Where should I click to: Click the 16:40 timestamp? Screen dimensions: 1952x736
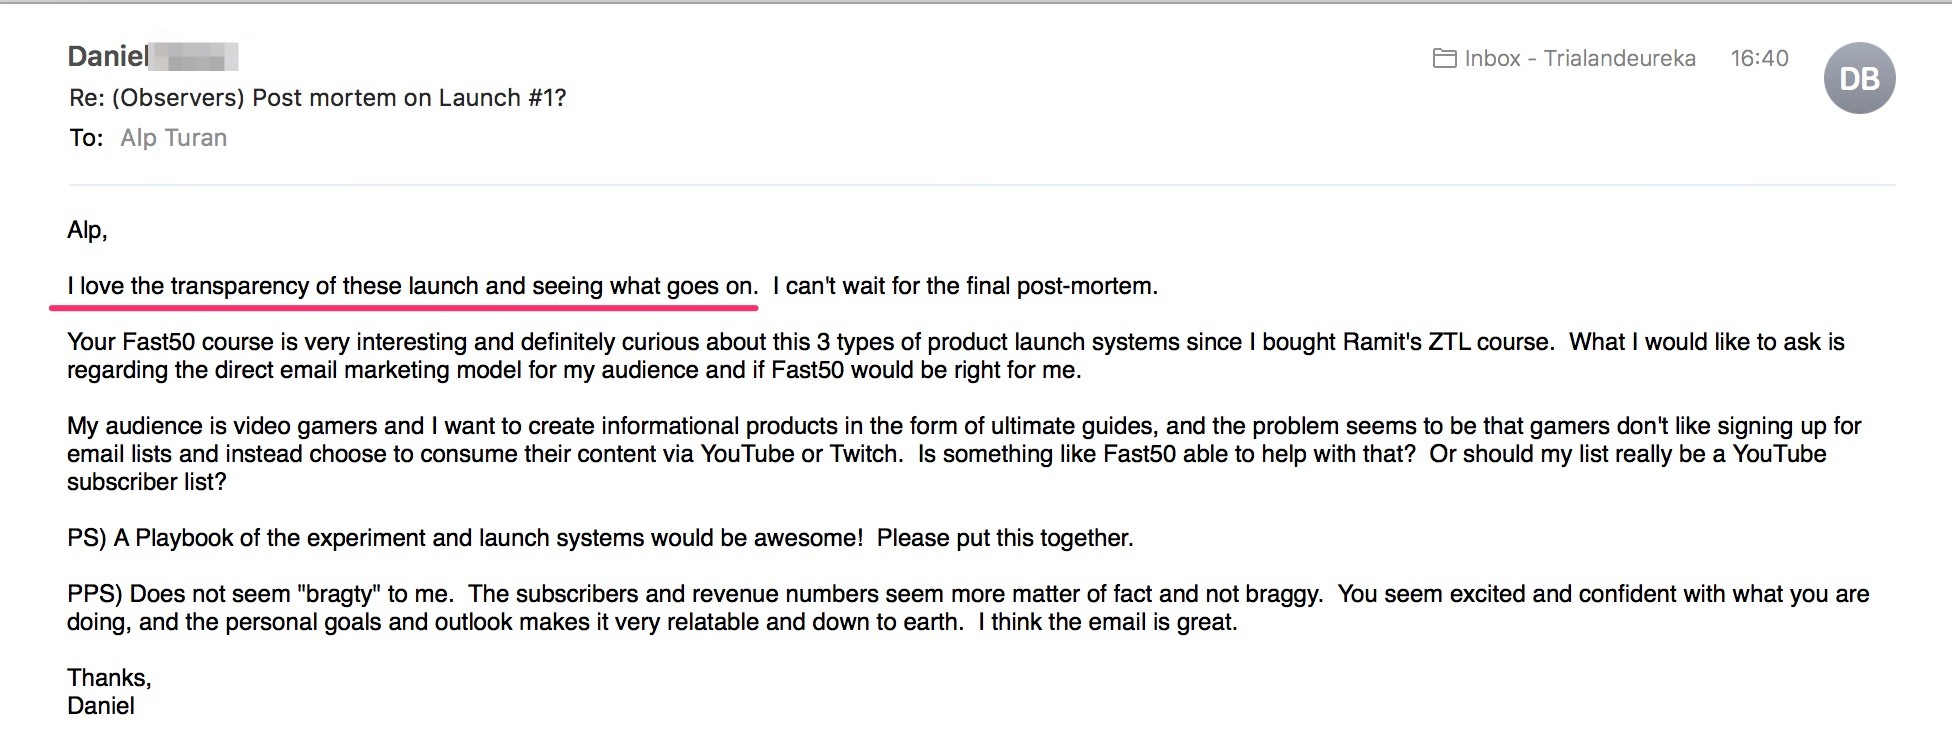[x=1759, y=59]
